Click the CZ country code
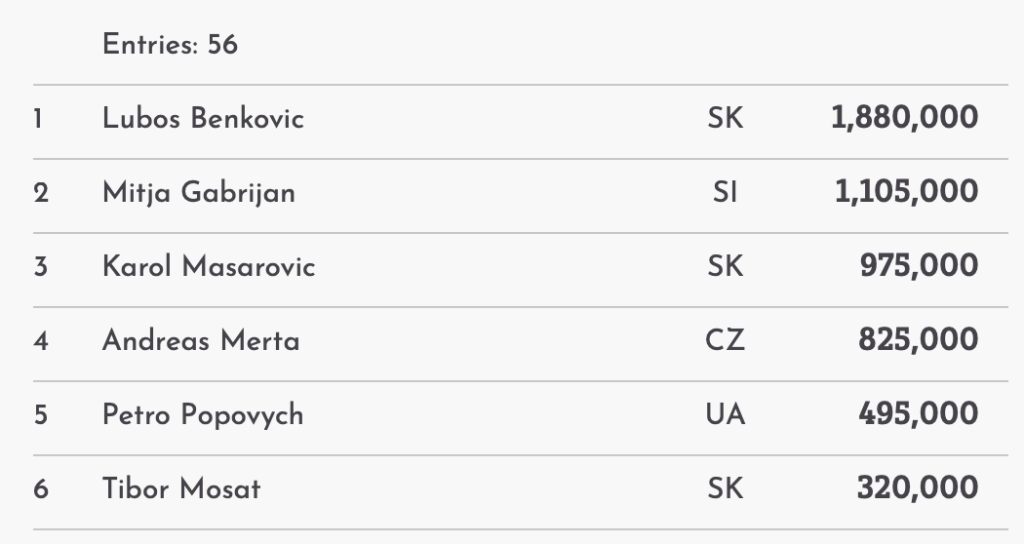 pos(725,341)
